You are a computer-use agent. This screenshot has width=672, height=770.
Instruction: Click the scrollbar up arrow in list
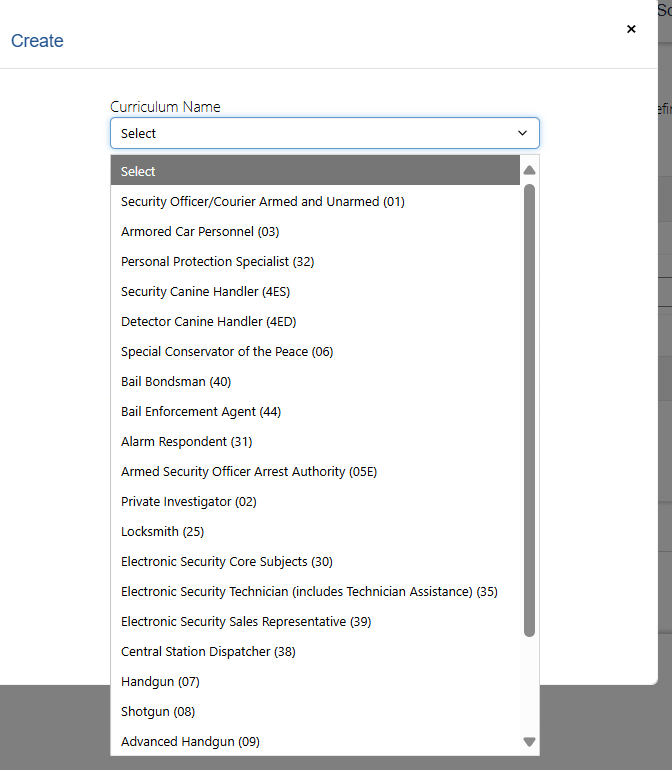coord(529,170)
